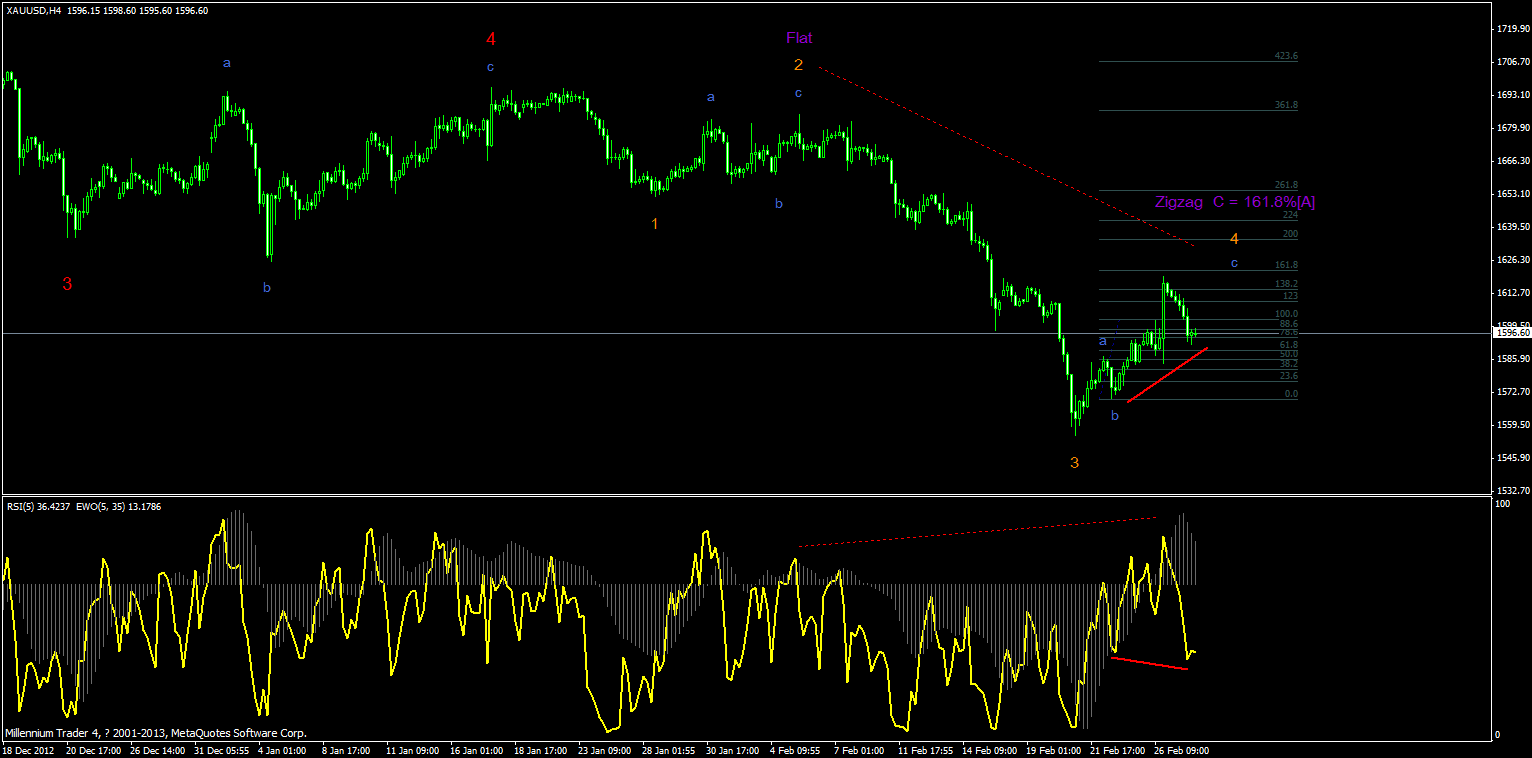Select the orange '2' wave label under Flat
The image size is (1532, 758).
coord(799,65)
